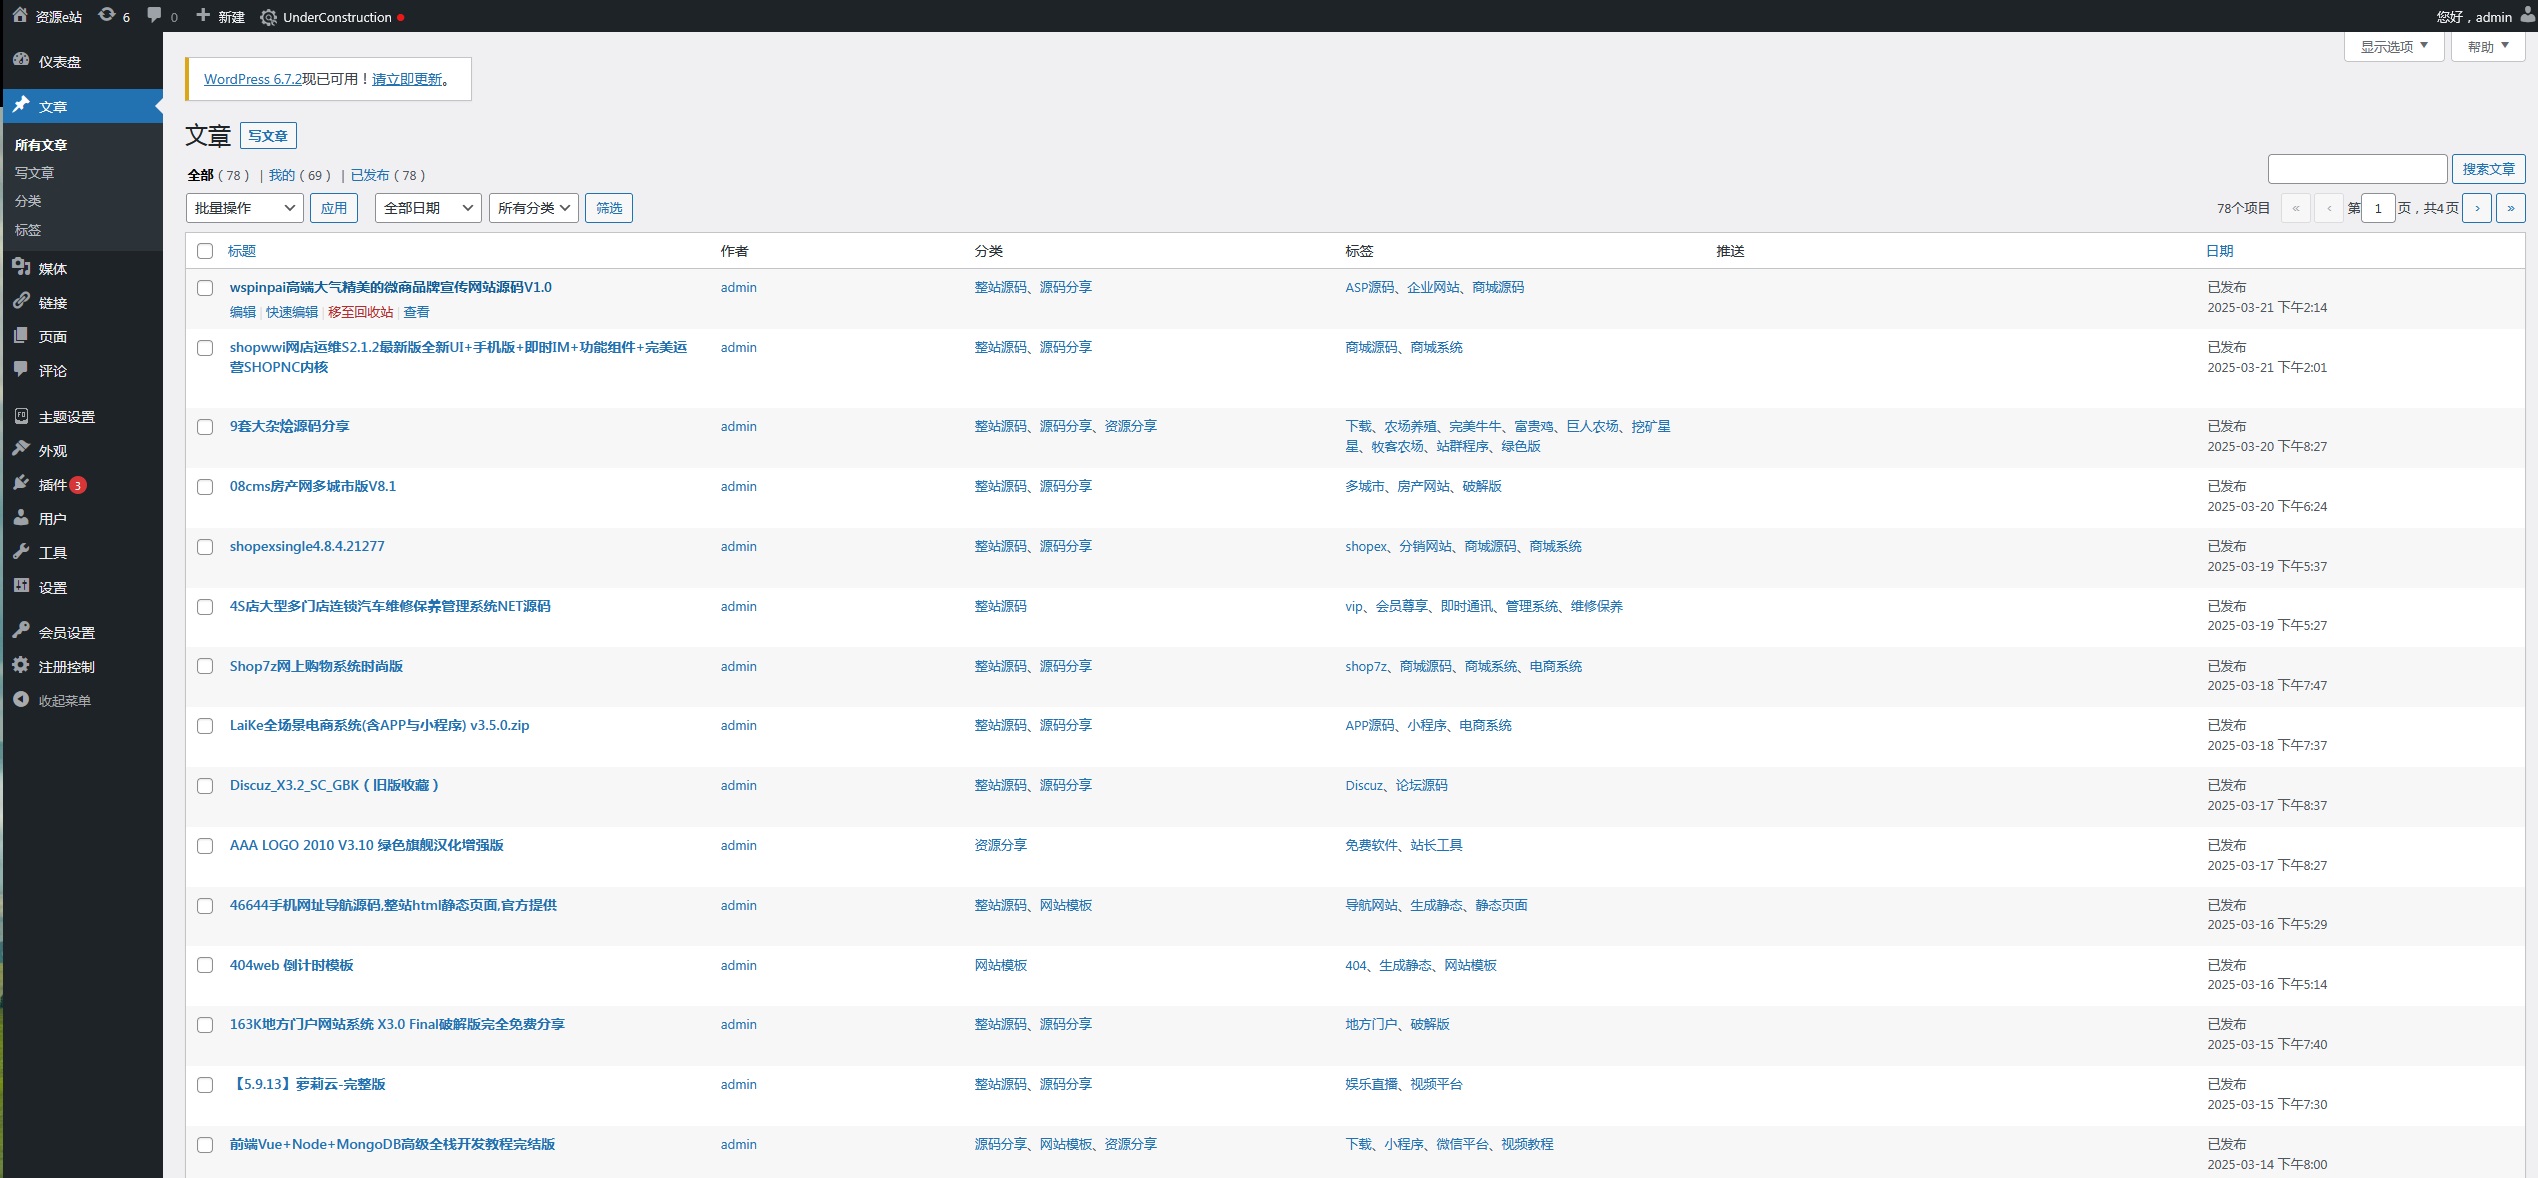2538x1178 pixels.
Task: Sort by 日期 column header
Action: [2220, 251]
